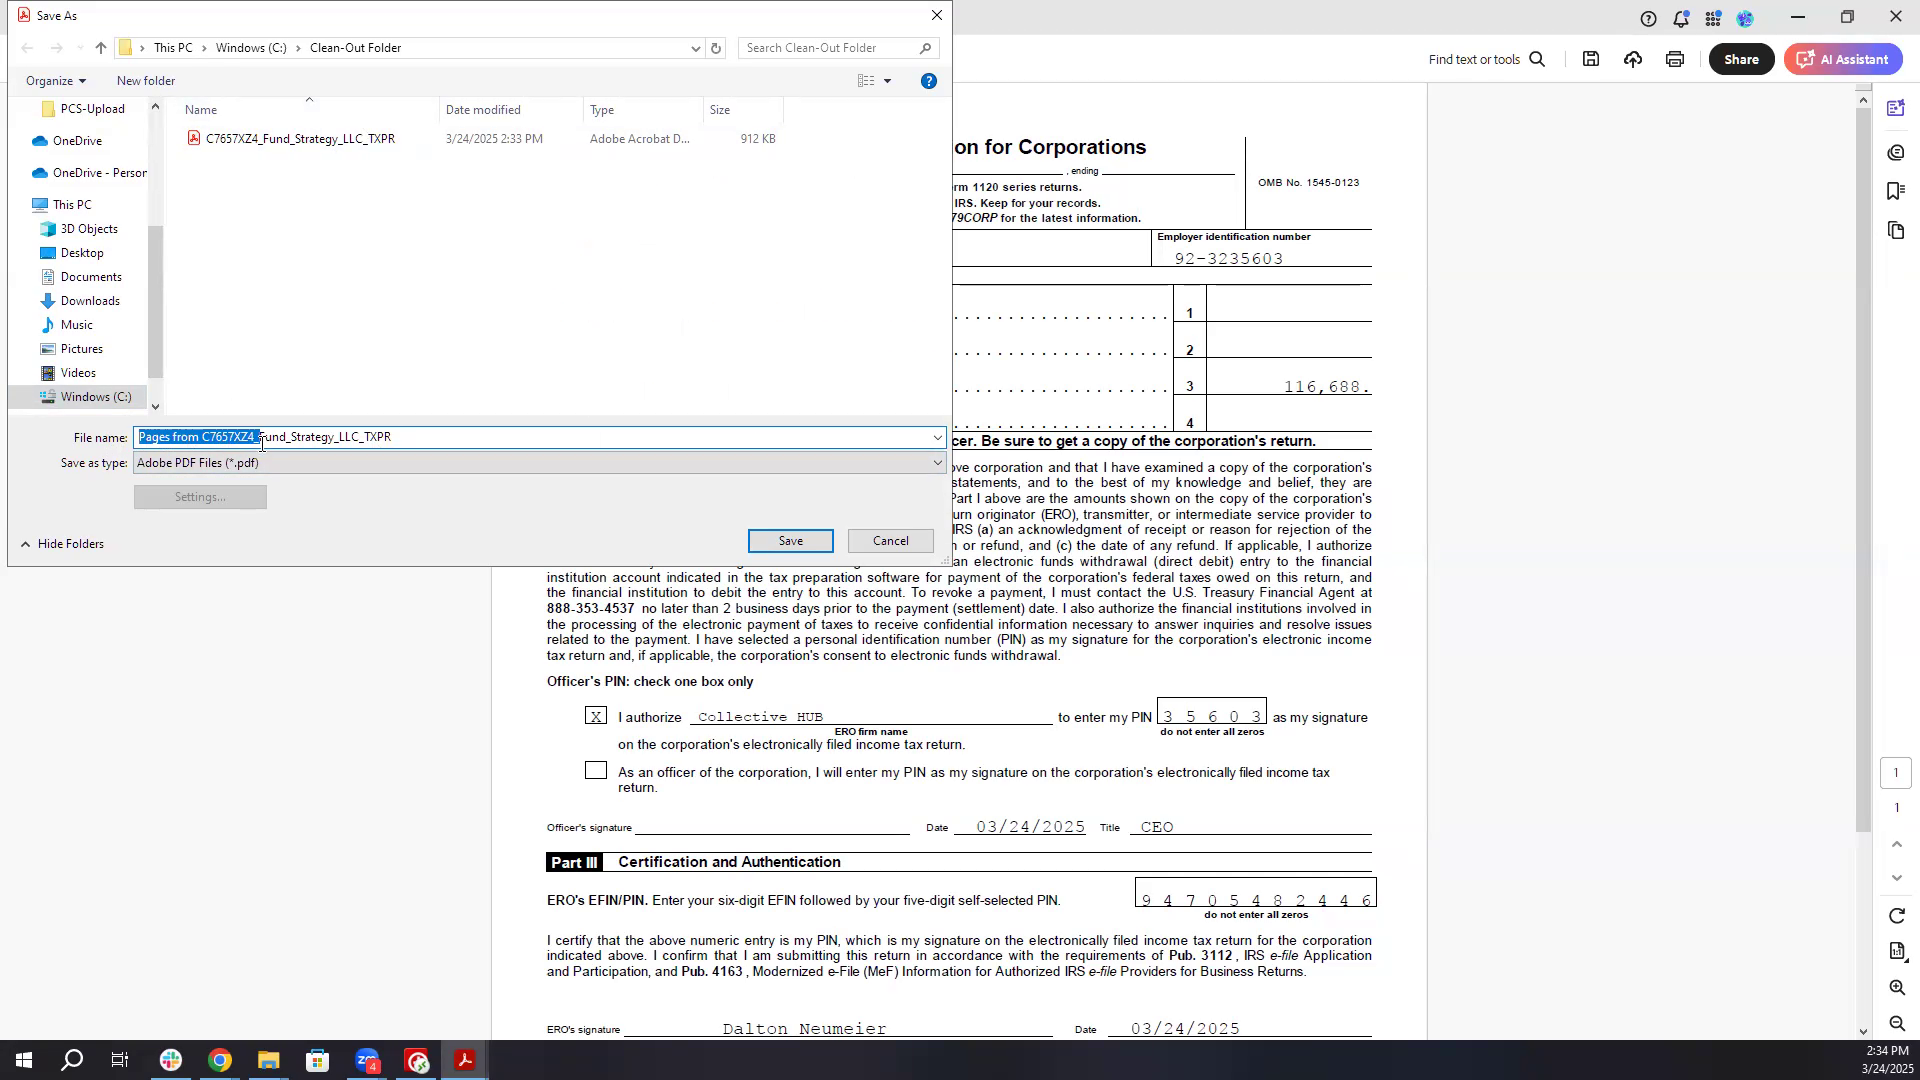Screen dimensions: 1920x1080
Task: Click the notifications bell icon
Action: coord(1682,18)
